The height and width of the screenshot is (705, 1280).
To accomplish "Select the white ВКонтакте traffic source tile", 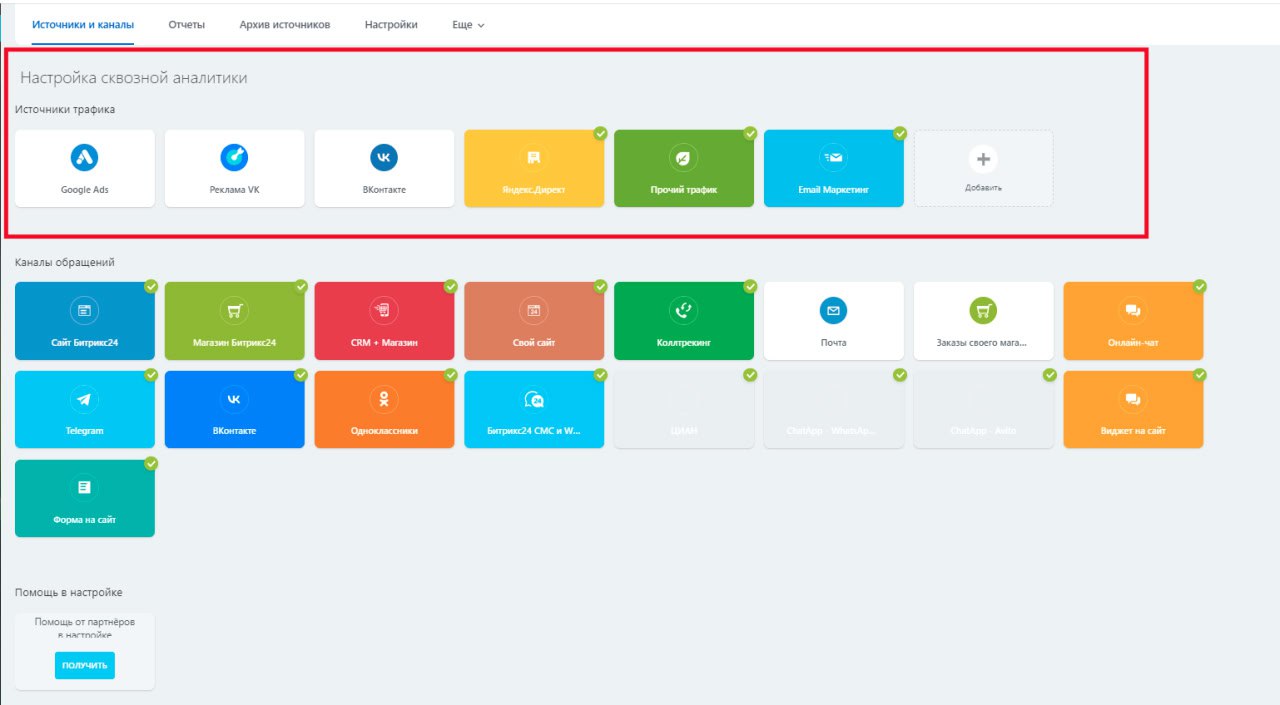I will click(x=384, y=168).
